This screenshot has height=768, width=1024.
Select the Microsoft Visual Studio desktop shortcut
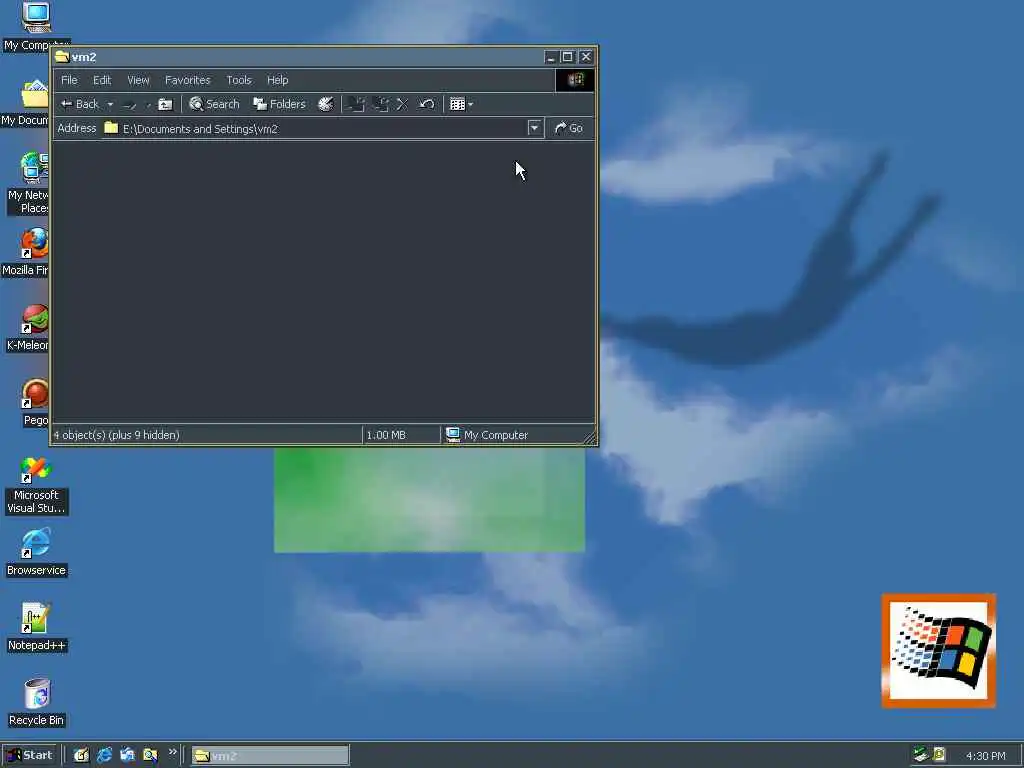(36, 485)
